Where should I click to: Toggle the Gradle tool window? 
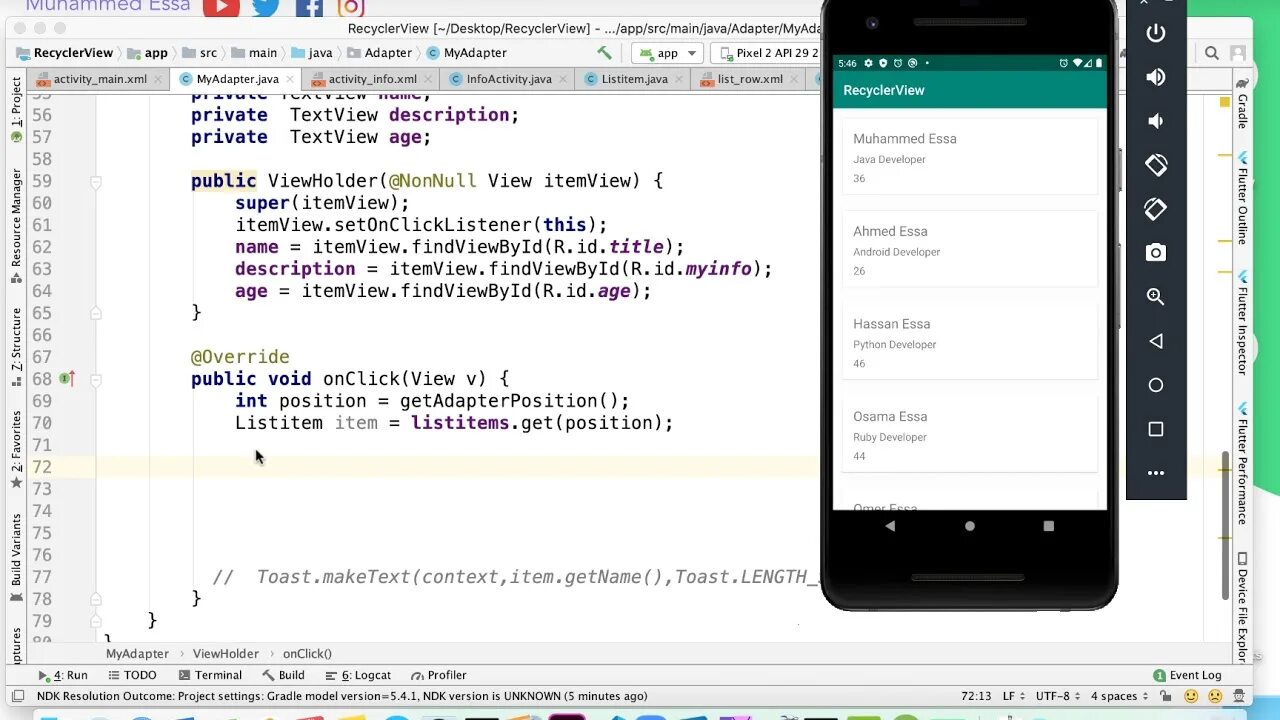(1242, 104)
